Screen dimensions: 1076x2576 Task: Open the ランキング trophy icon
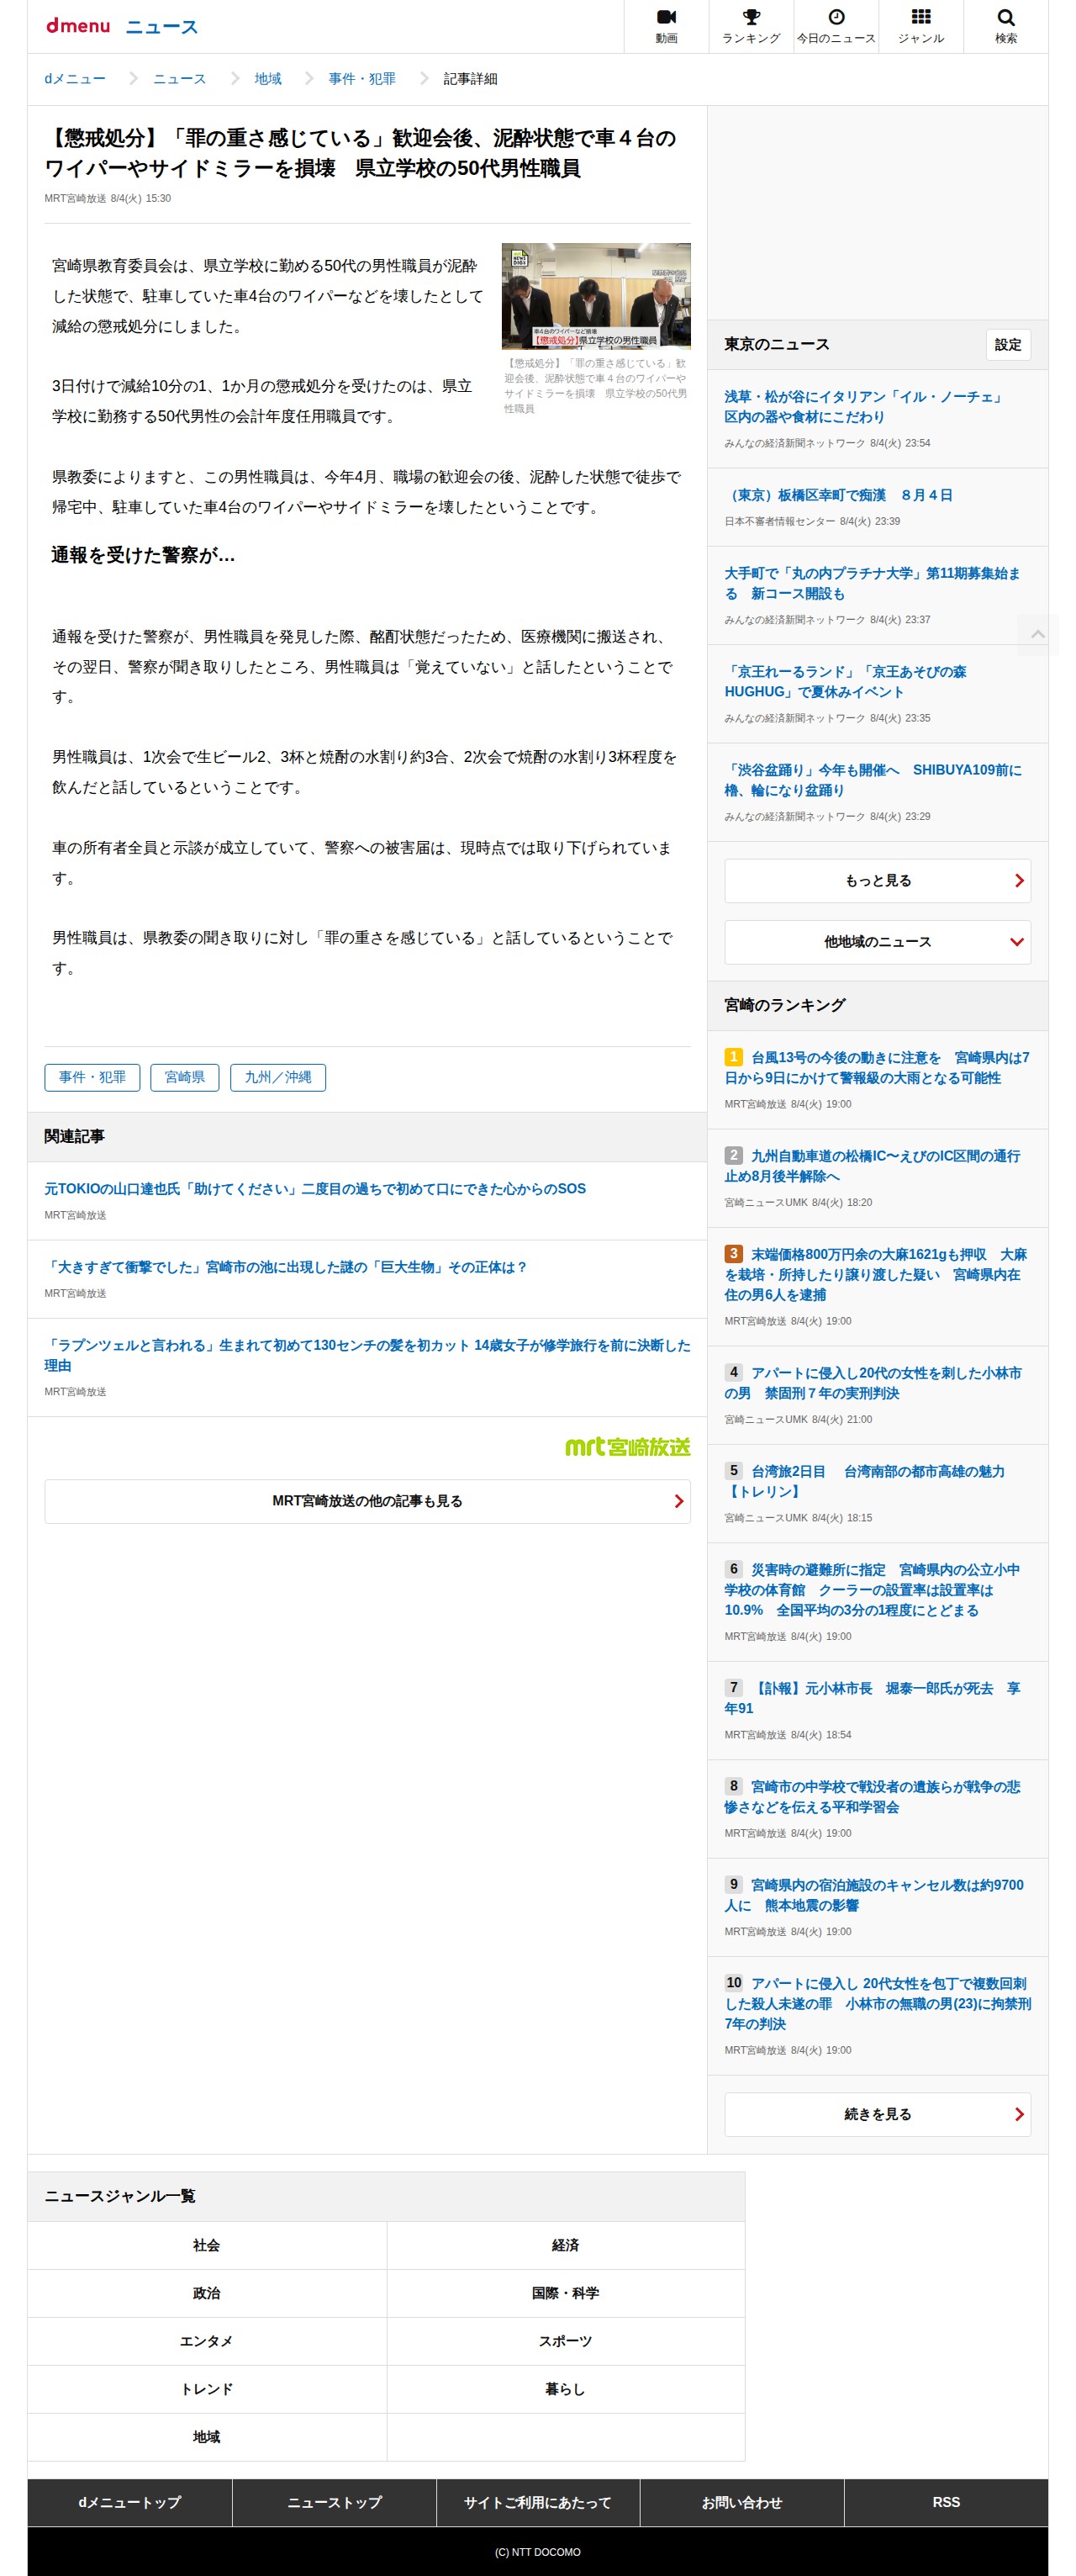coord(751,26)
